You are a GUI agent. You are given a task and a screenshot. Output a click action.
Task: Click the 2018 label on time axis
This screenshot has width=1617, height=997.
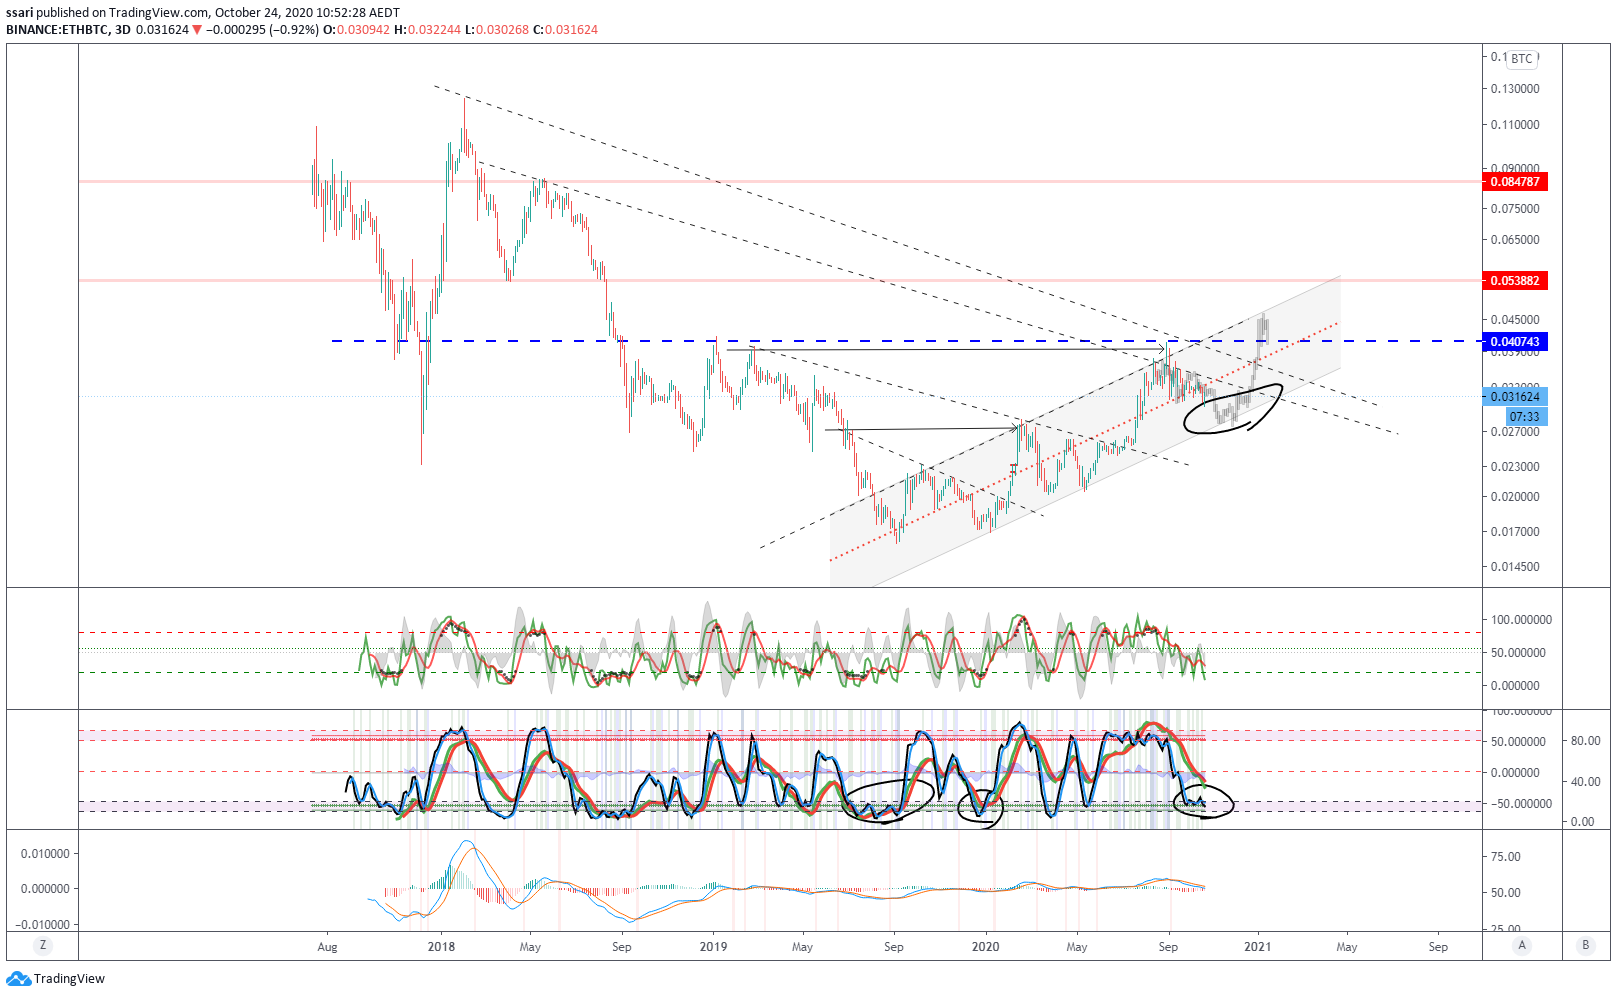441,947
